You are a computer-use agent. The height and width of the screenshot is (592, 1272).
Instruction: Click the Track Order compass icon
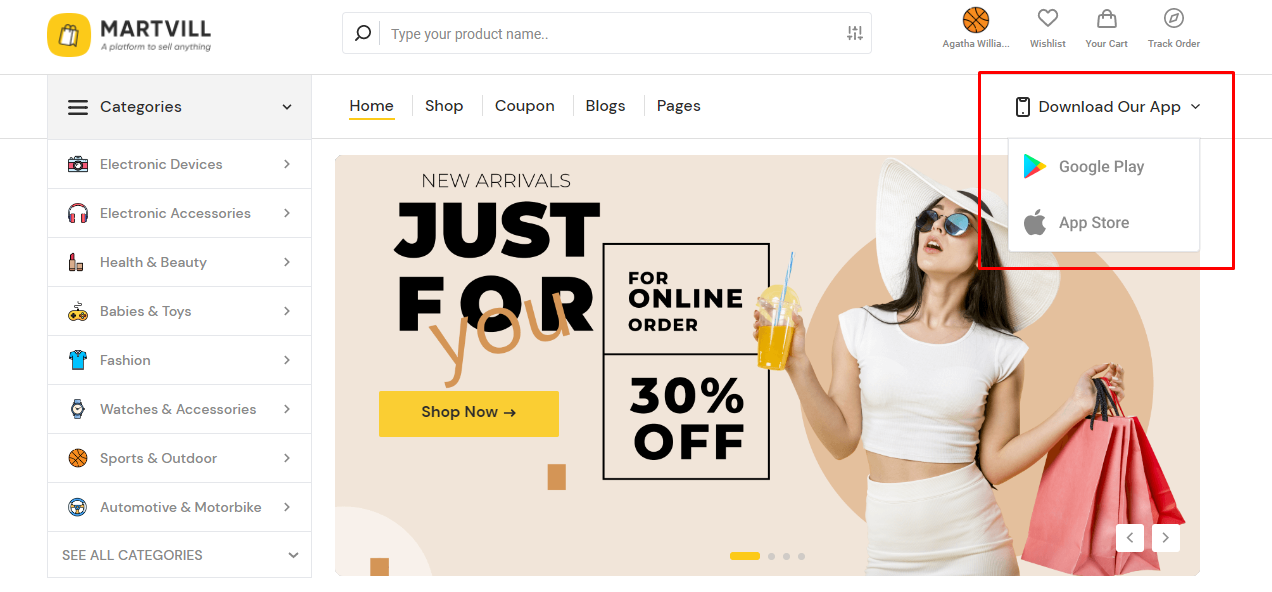pos(1174,19)
